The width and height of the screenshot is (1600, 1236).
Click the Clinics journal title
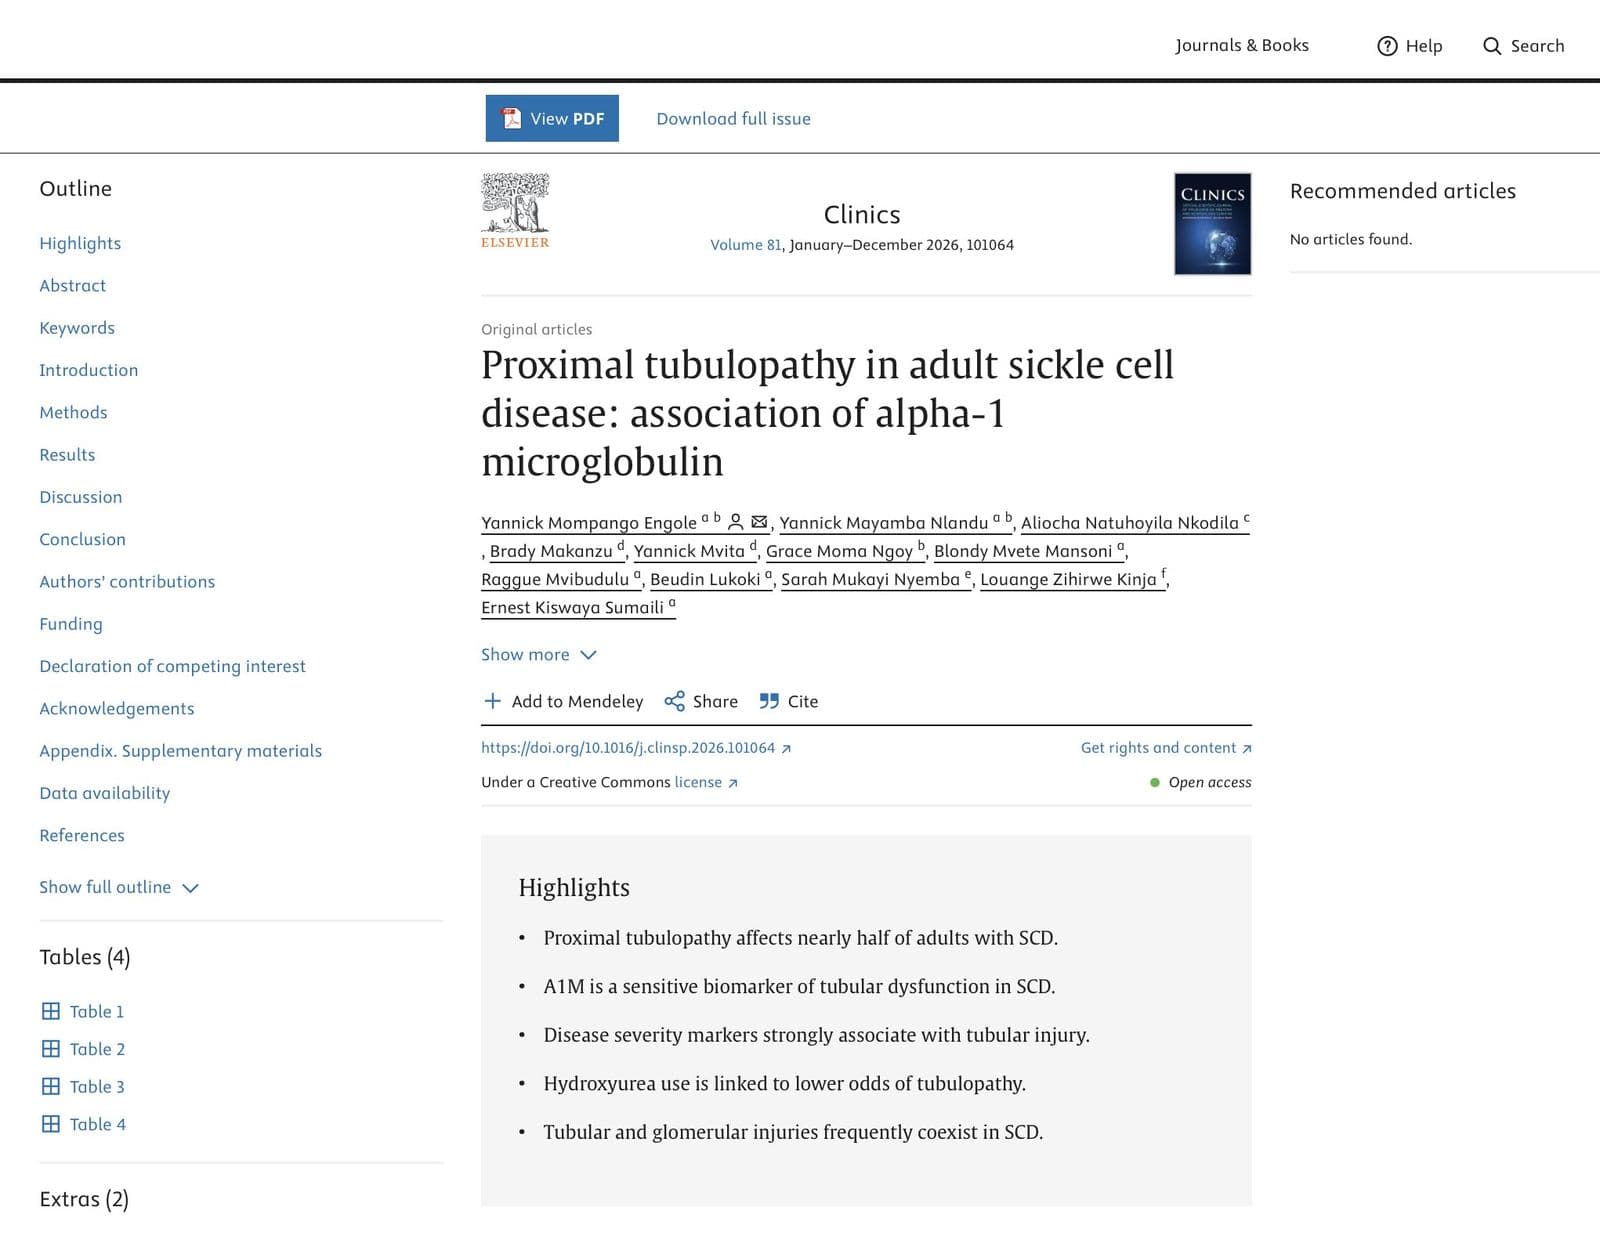tap(862, 214)
